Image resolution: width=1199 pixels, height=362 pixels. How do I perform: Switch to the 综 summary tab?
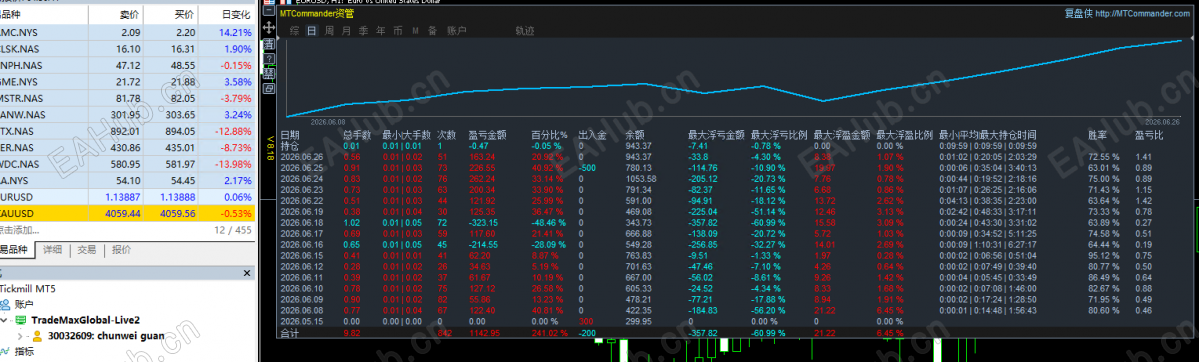click(294, 31)
